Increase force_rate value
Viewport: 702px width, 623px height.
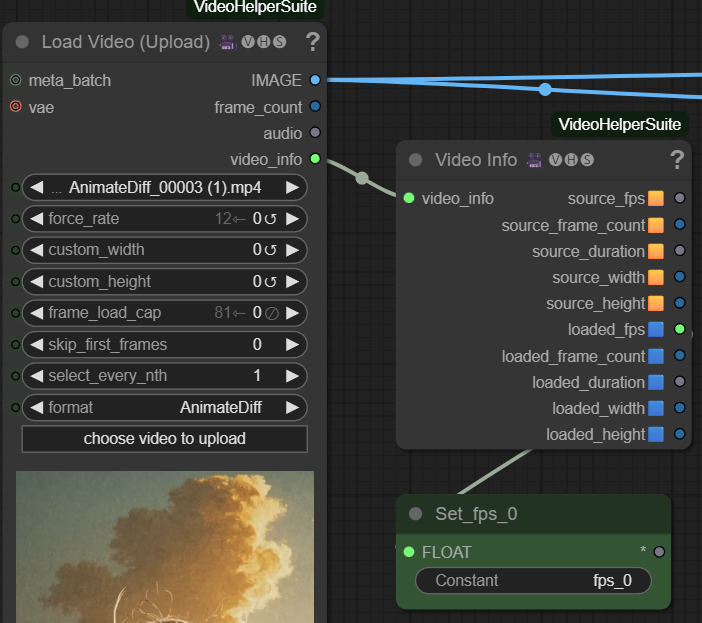[x=292, y=218]
